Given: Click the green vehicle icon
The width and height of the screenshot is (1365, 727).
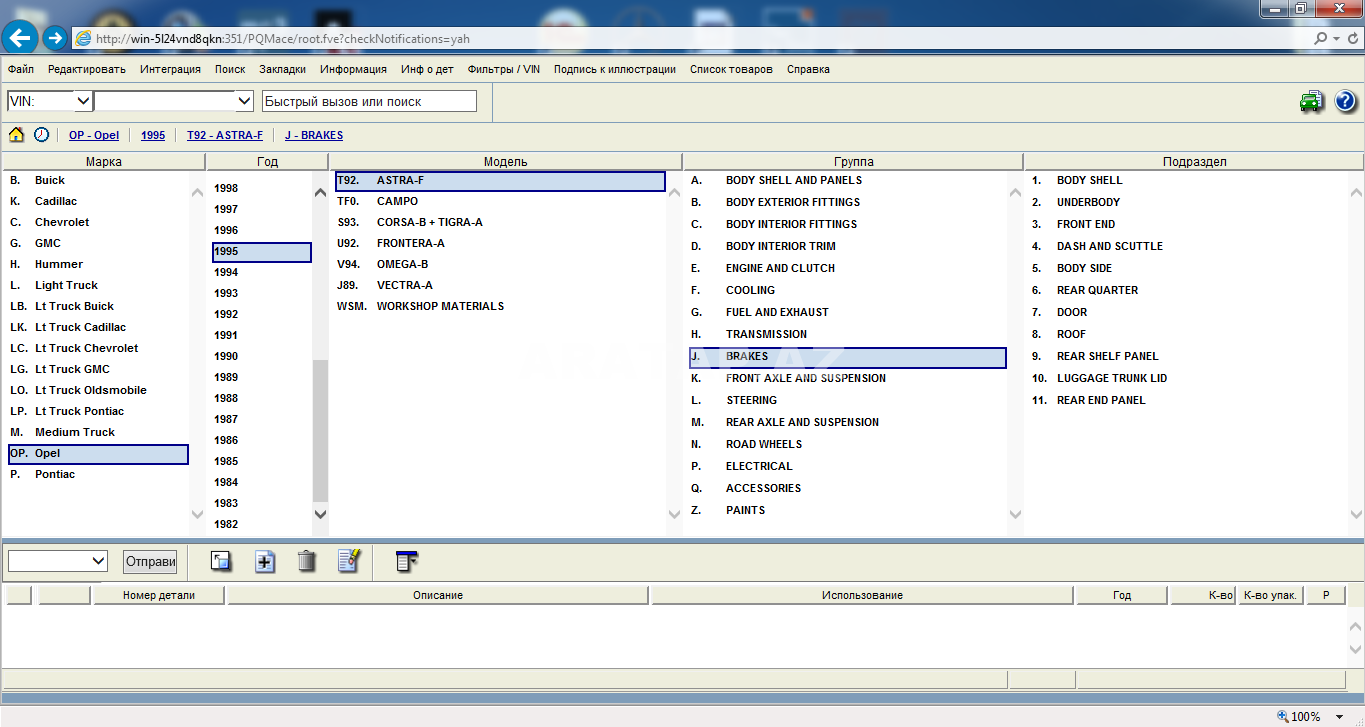Looking at the screenshot, I should 1311,101.
